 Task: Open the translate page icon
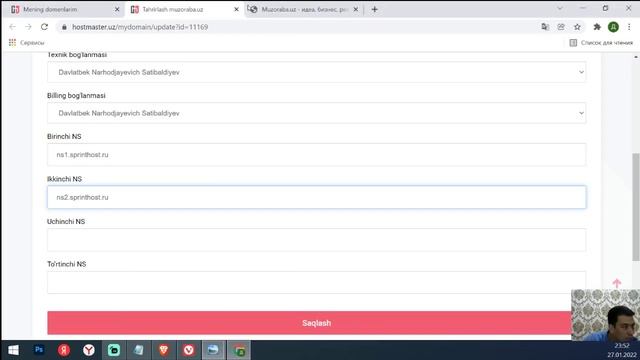click(545, 27)
